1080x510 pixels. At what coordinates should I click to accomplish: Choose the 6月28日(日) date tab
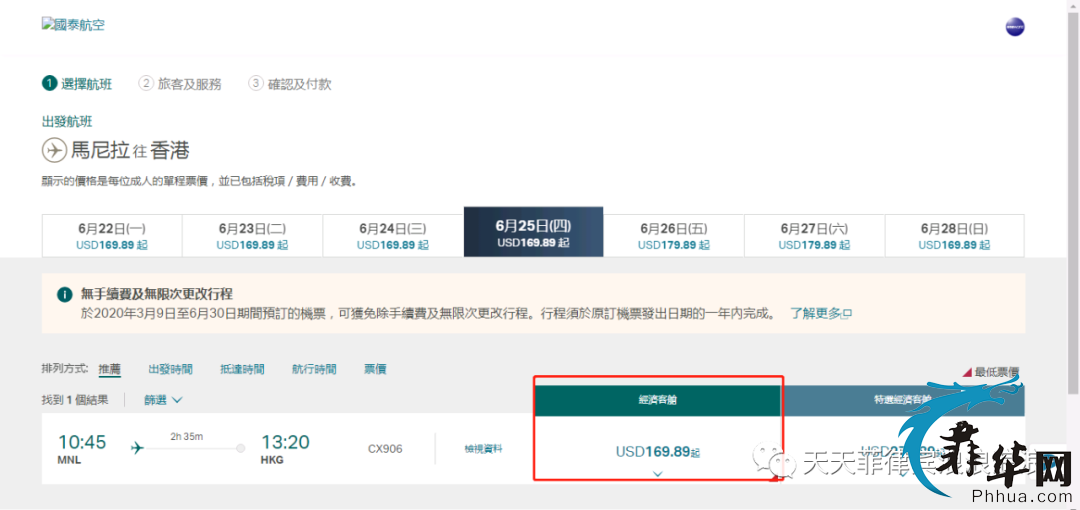[955, 236]
